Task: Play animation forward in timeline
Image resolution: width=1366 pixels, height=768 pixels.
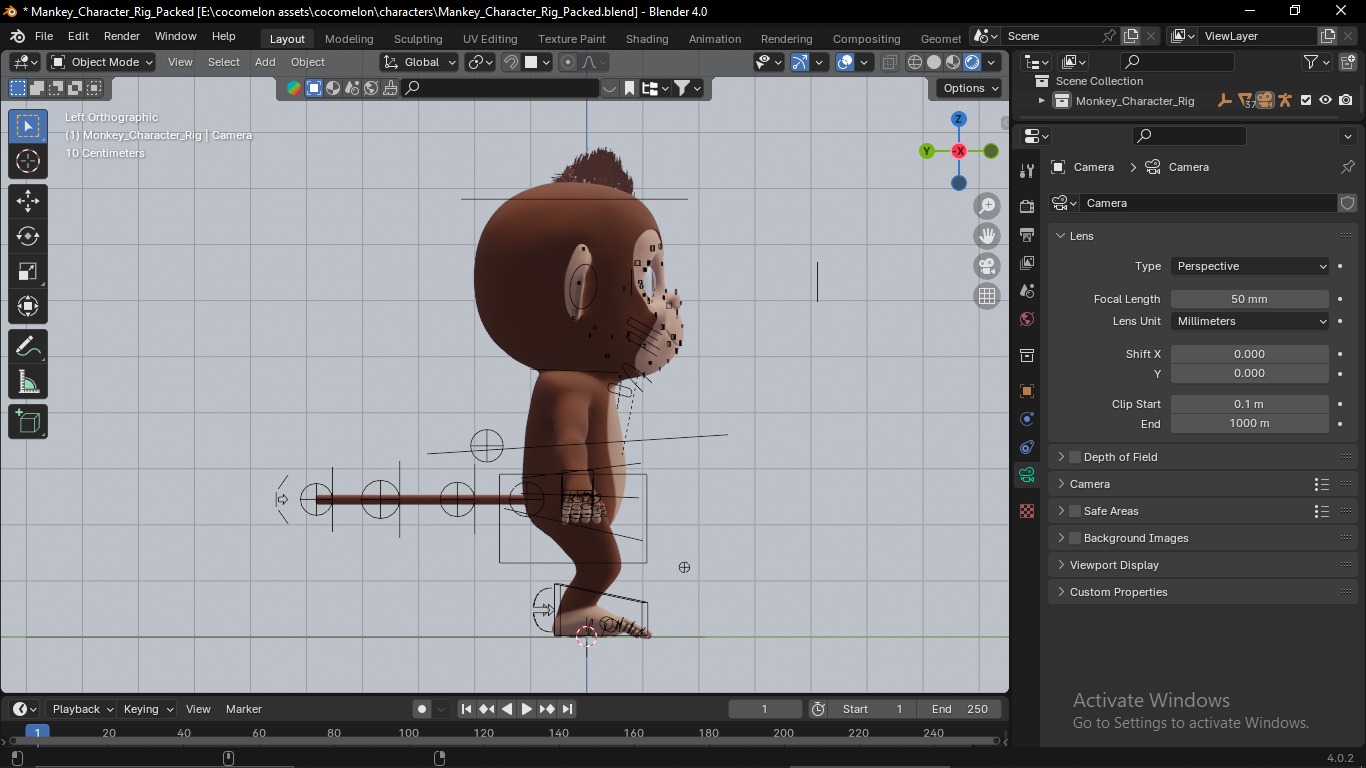Action: click(527, 709)
